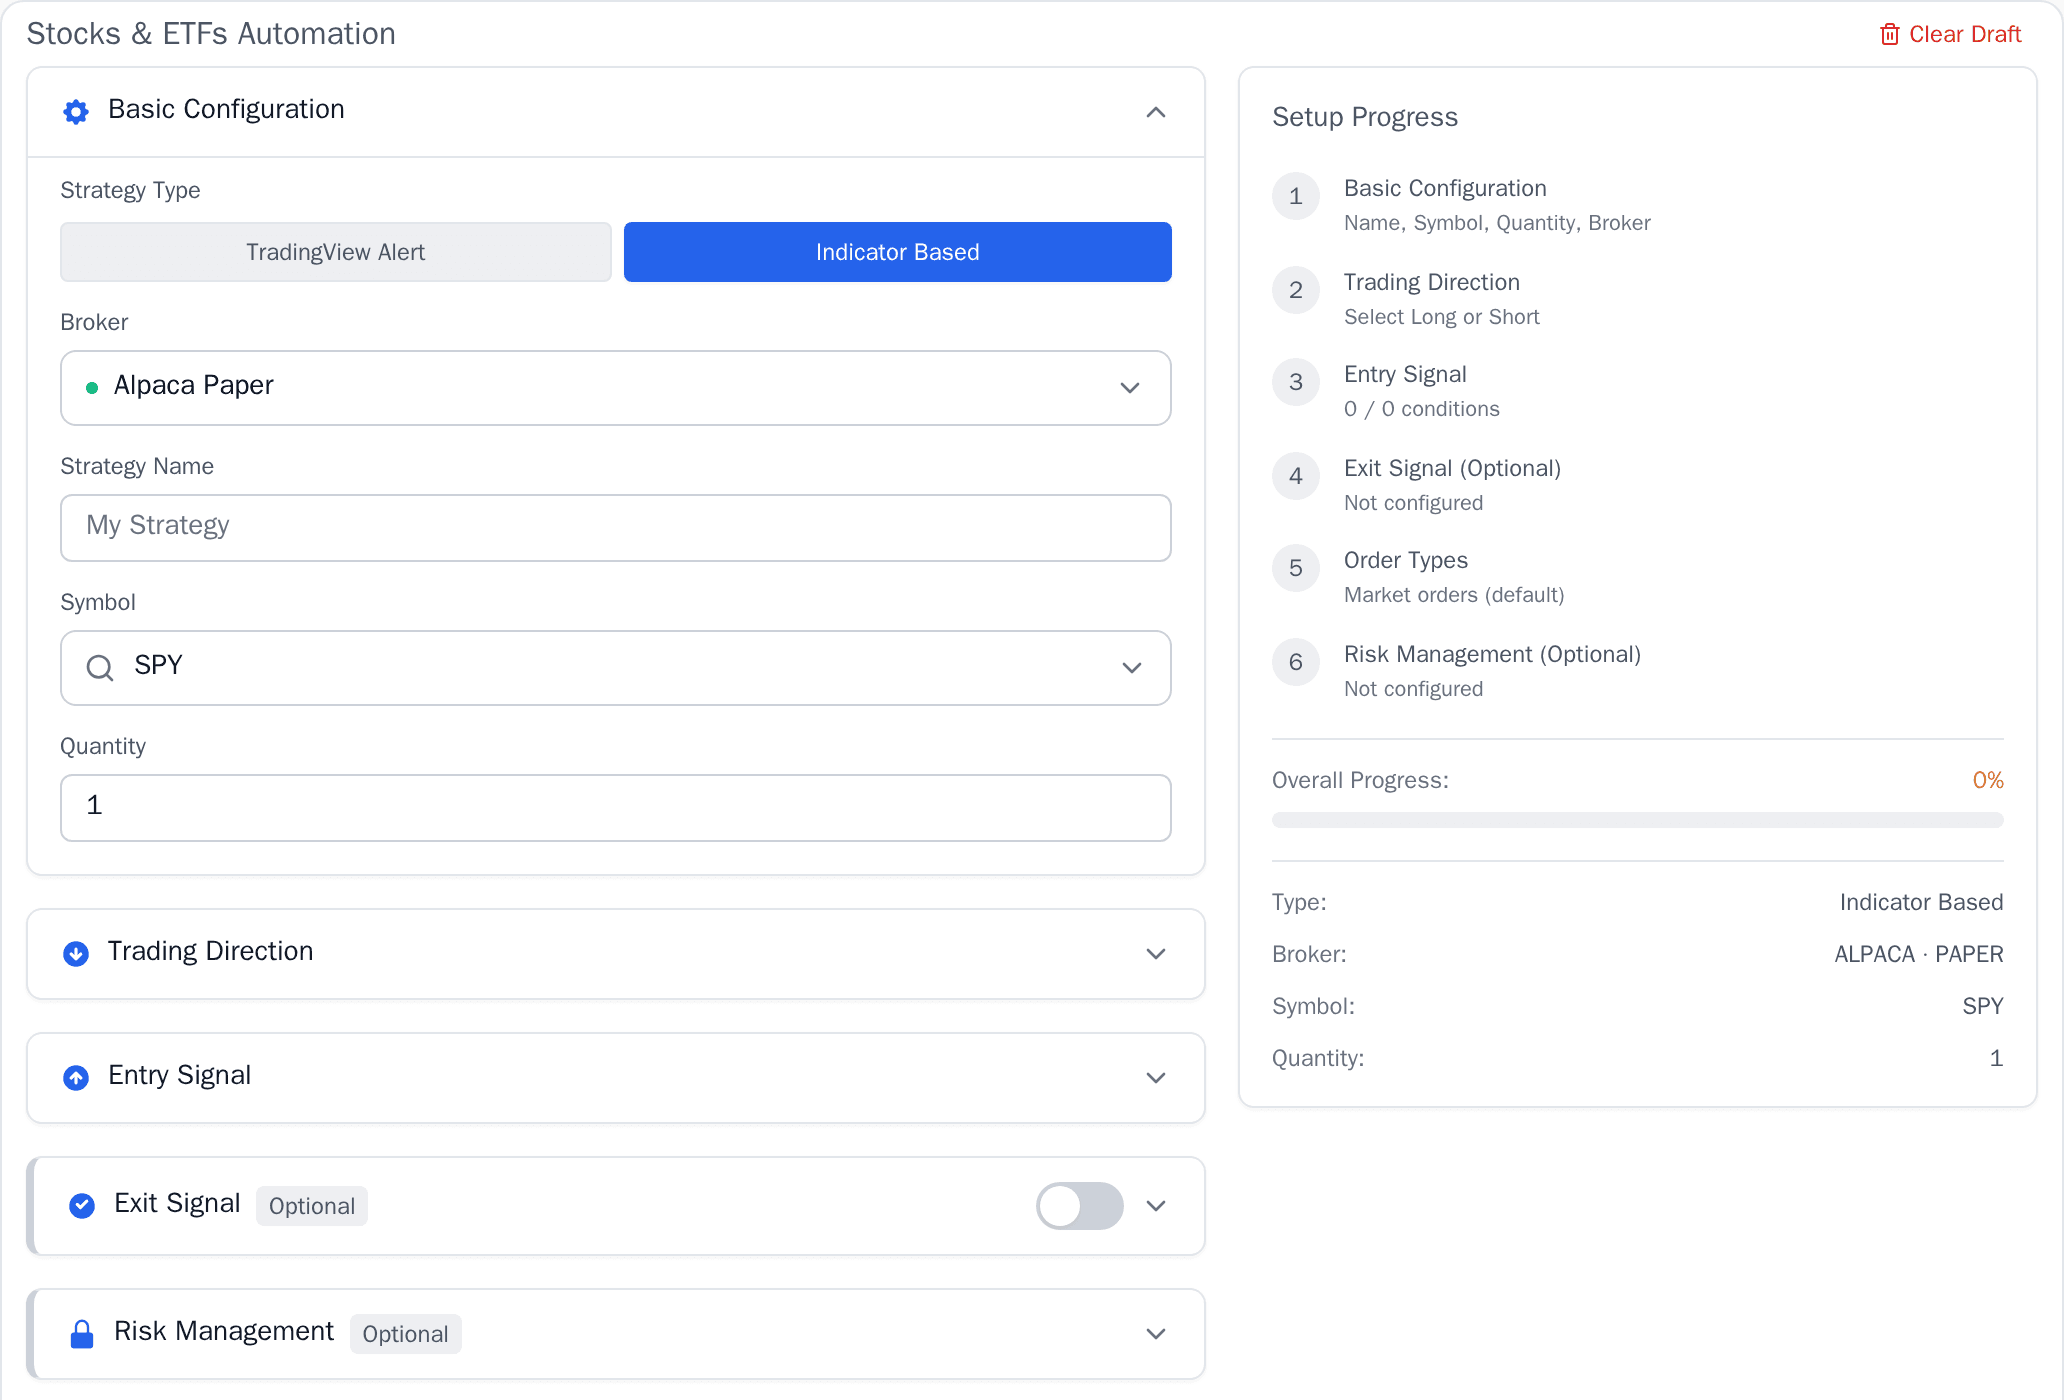
Task: Click the Trading Direction step label in progress
Action: pyautogui.click(x=1432, y=282)
